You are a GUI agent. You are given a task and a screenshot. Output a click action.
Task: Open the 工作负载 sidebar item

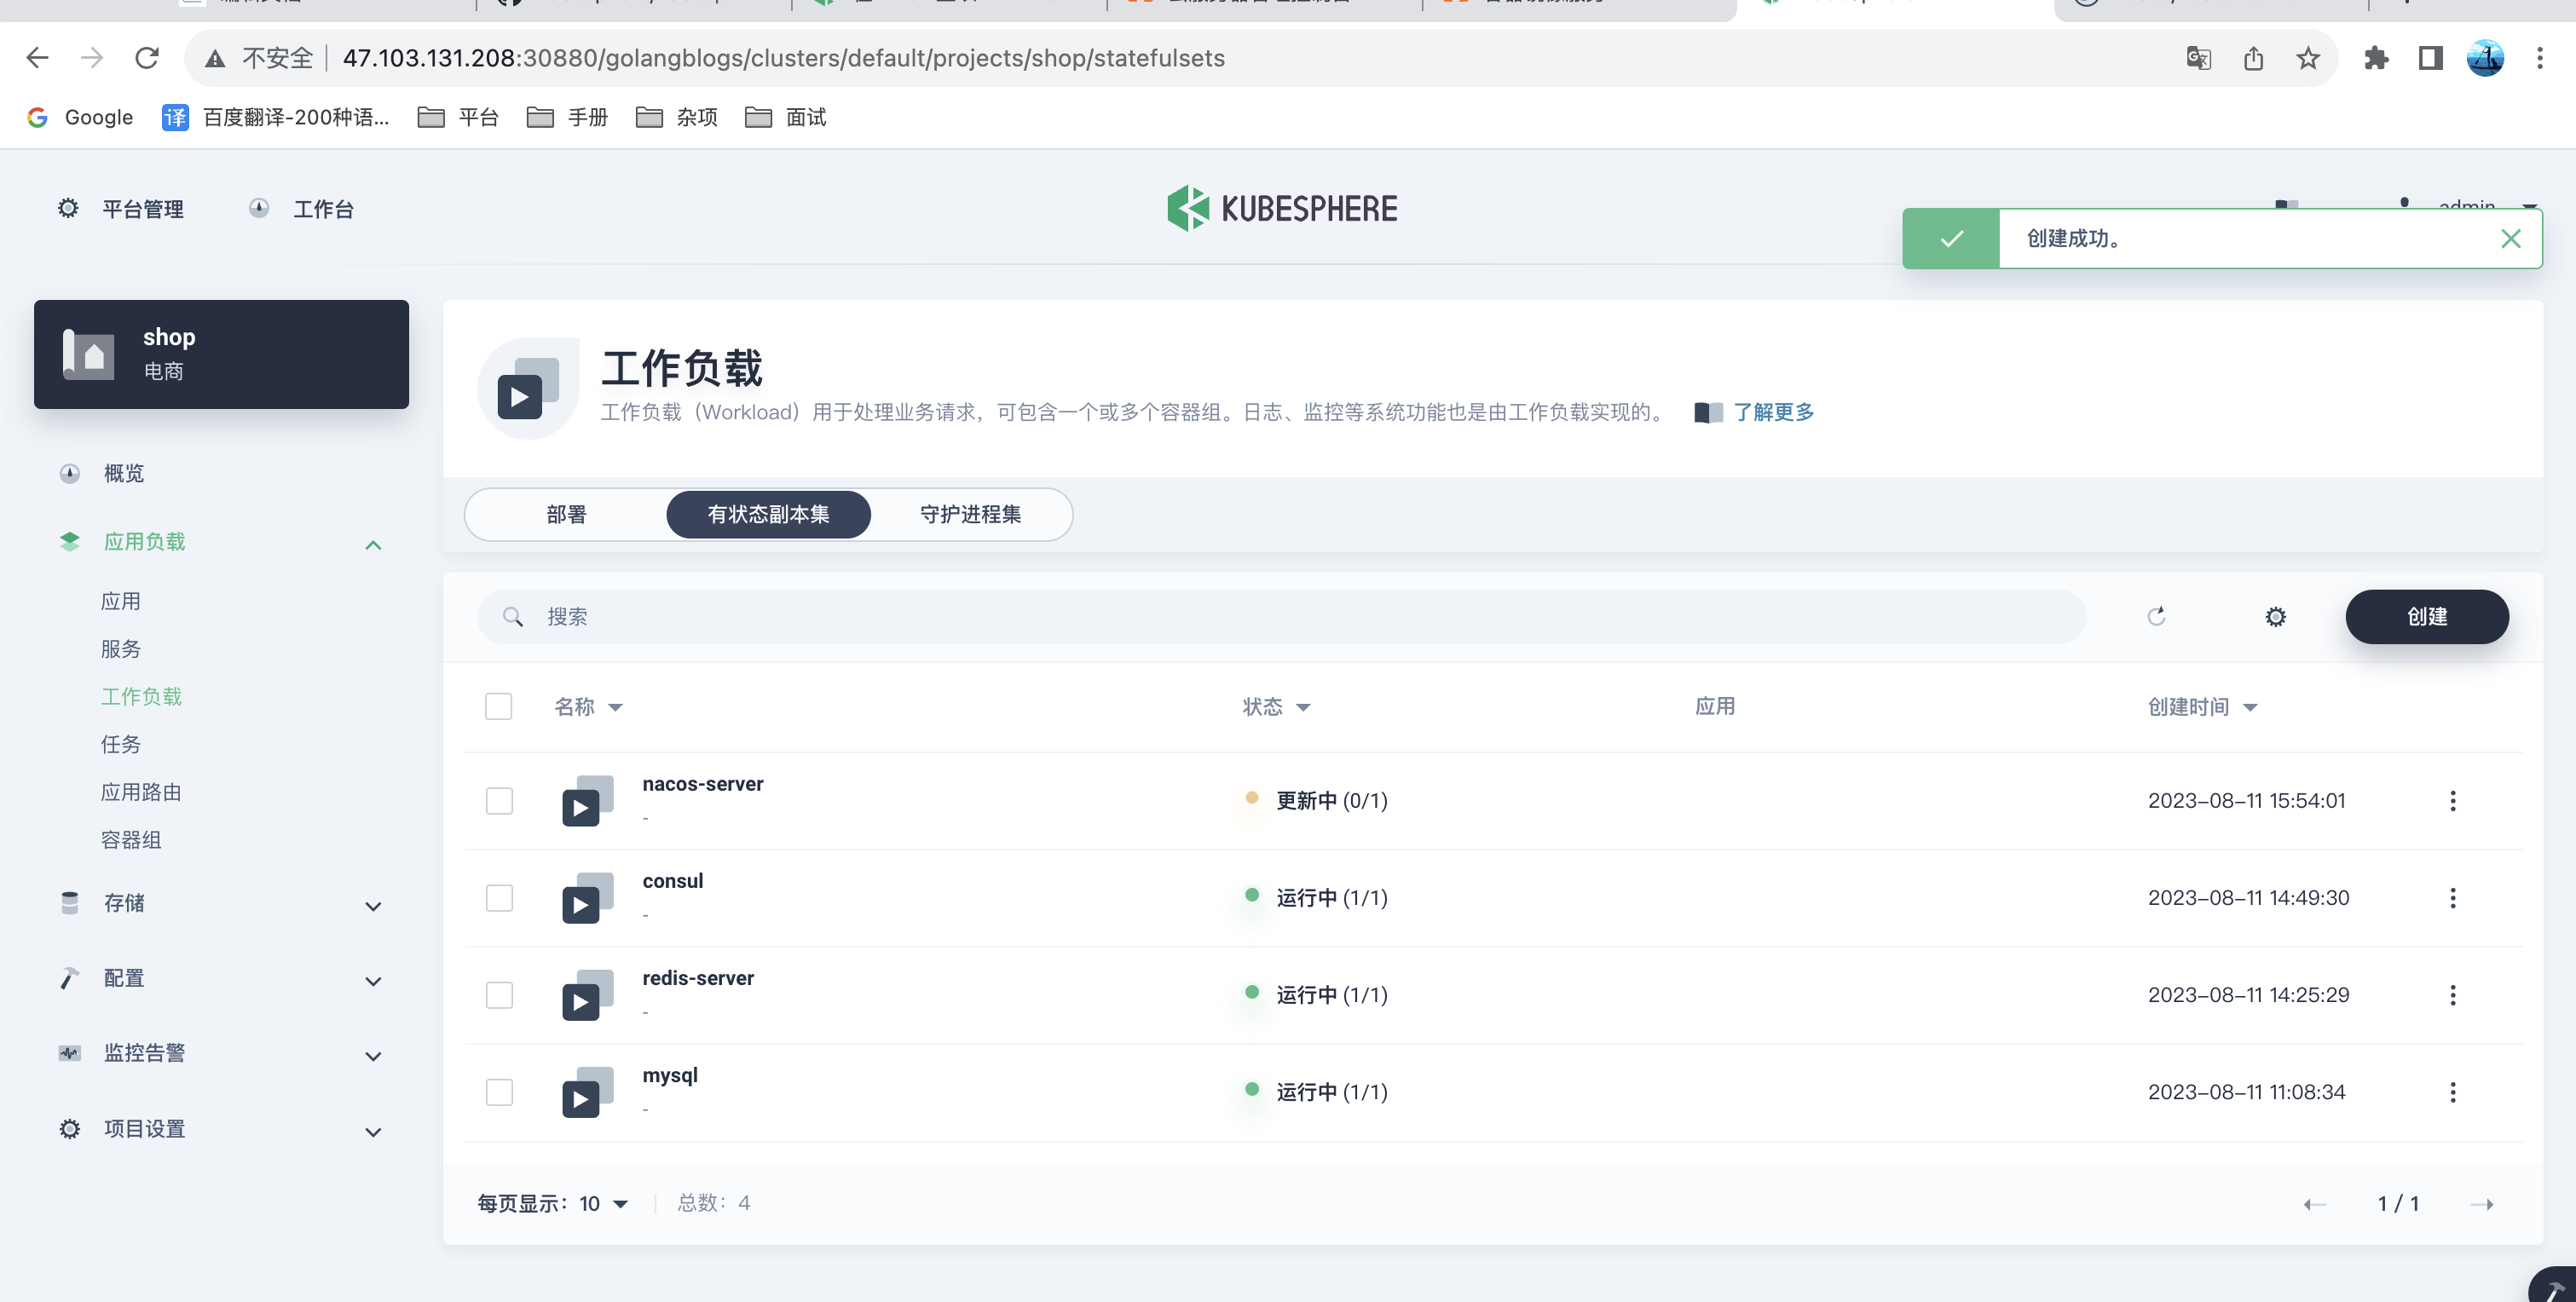click(141, 696)
